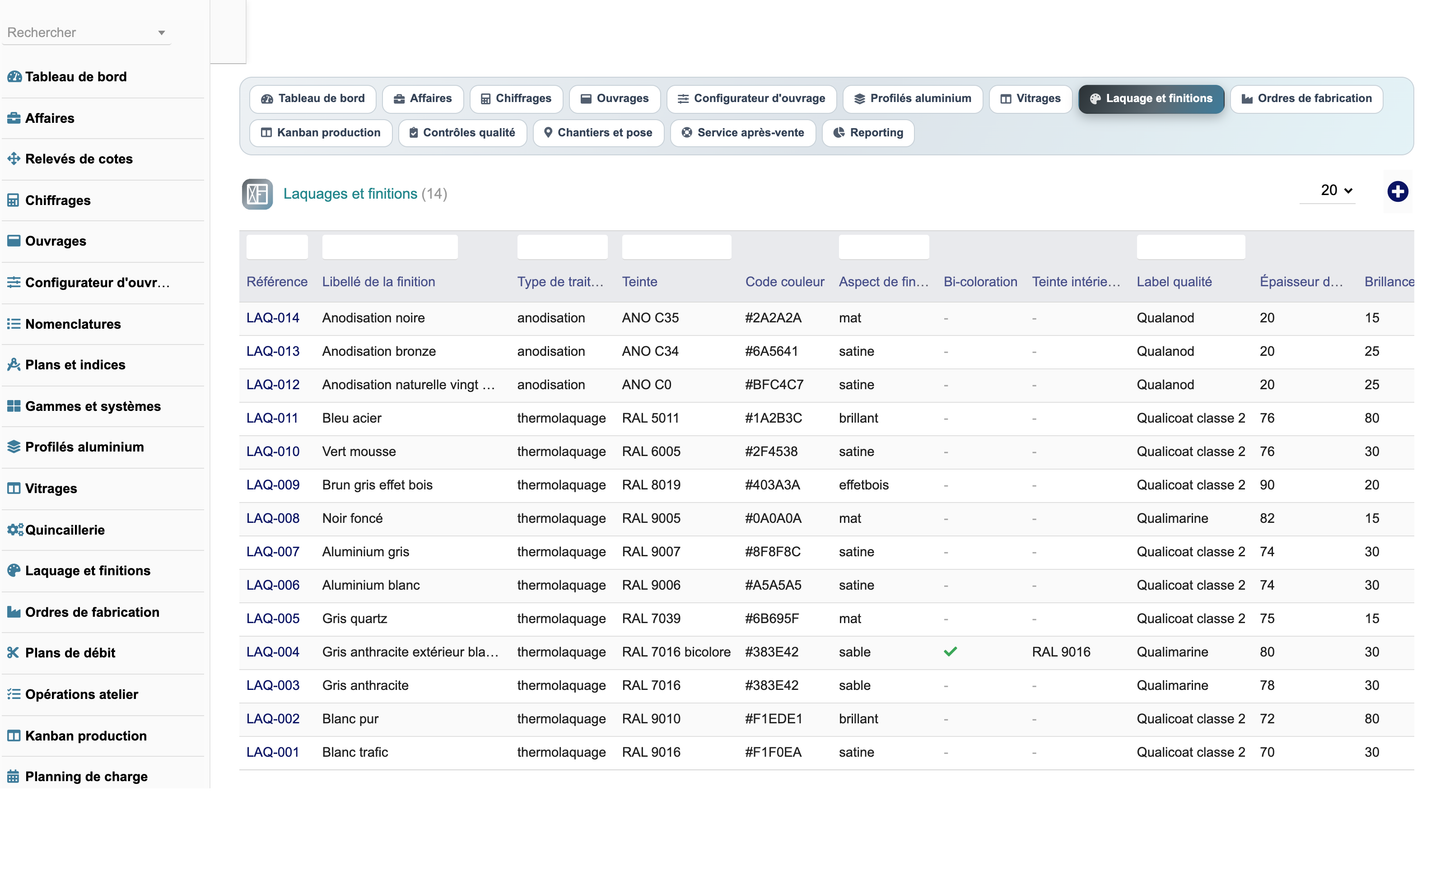Add a new finition with plus icon
This screenshot has width=1445, height=894.
[1398, 191]
